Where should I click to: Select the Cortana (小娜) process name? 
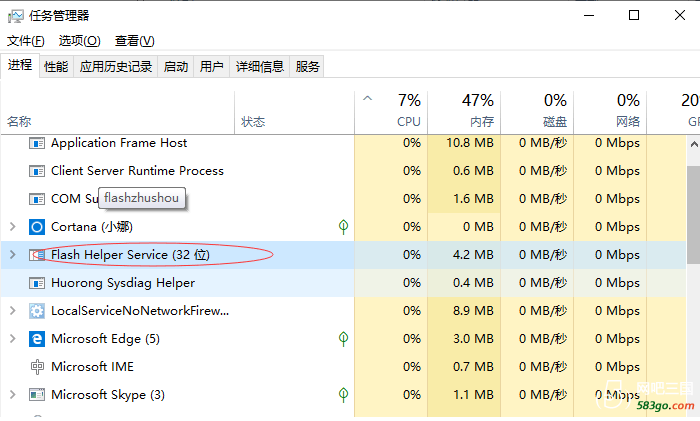(x=92, y=227)
